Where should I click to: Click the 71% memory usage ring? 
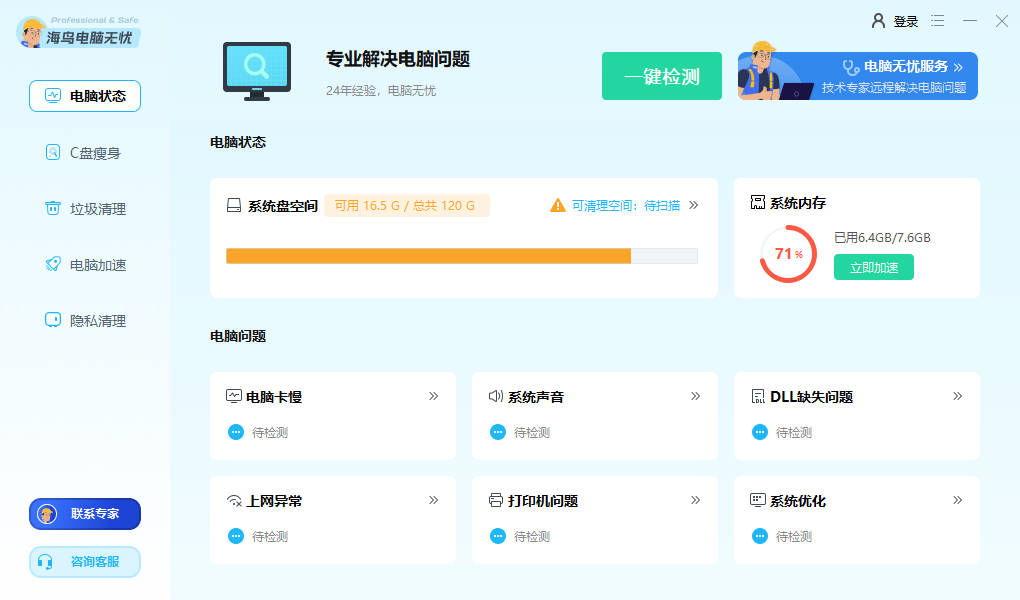[788, 254]
